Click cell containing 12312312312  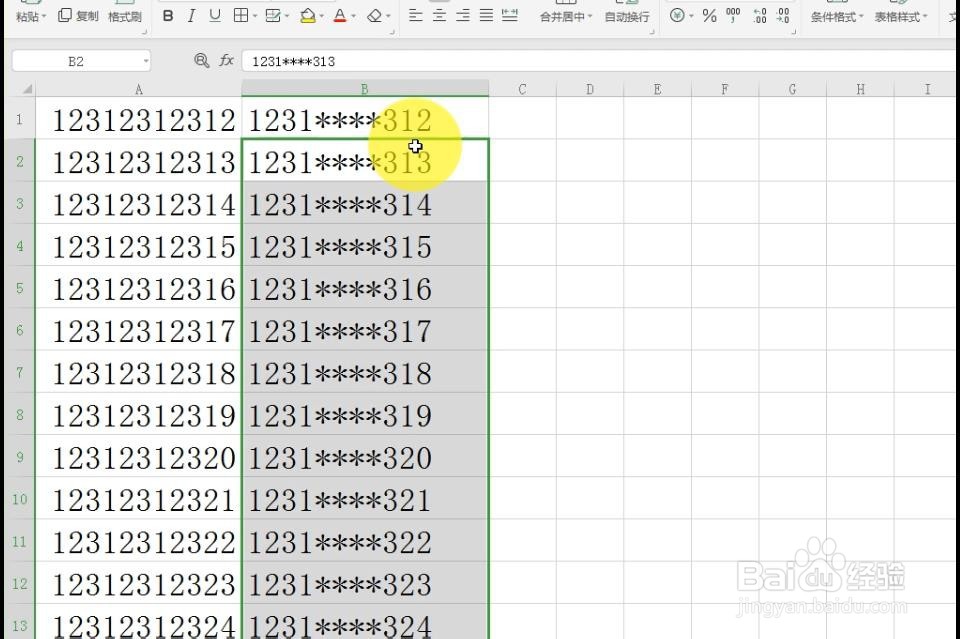pos(139,119)
